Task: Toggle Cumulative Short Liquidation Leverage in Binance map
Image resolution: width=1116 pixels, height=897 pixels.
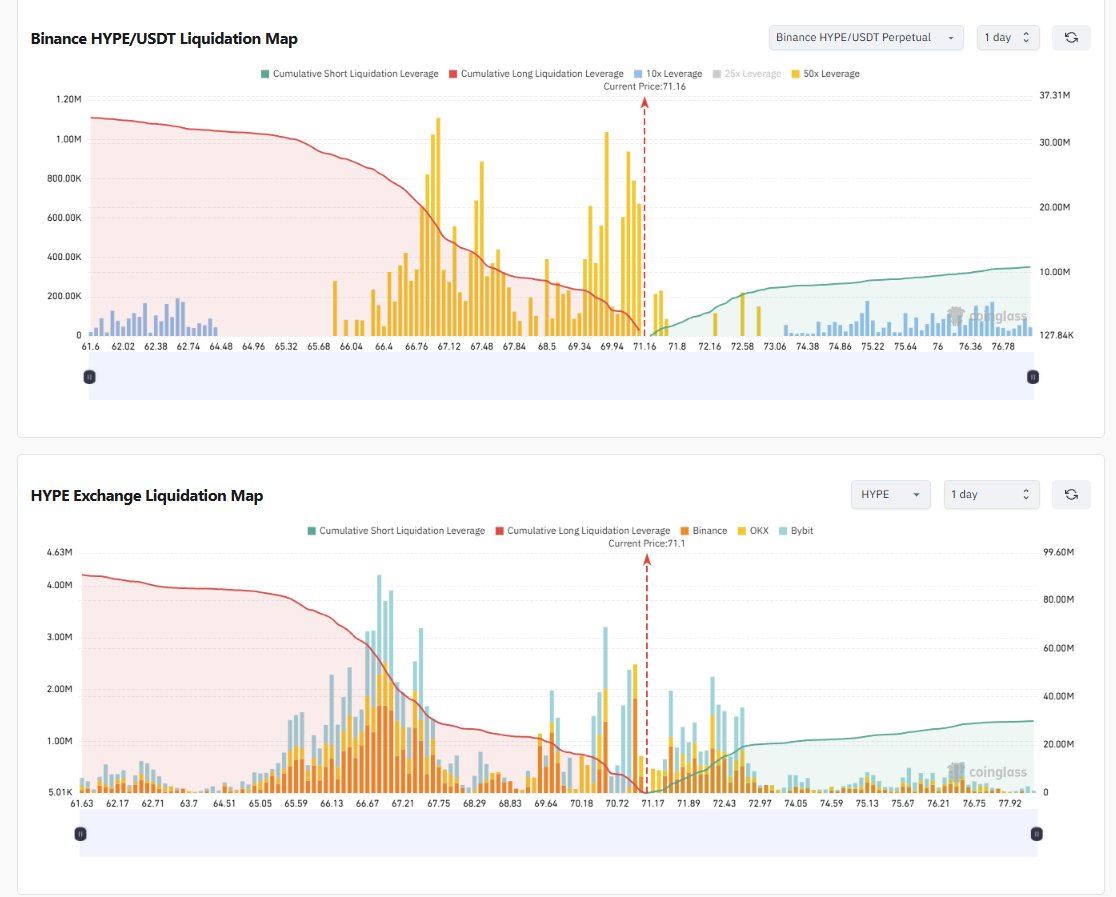Action: pyautogui.click(x=349, y=74)
